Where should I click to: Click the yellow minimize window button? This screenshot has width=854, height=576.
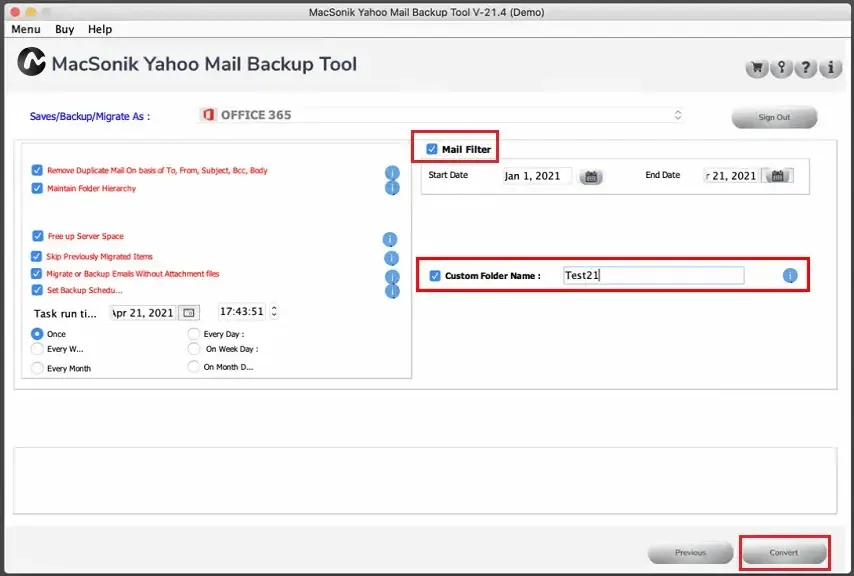[30, 11]
